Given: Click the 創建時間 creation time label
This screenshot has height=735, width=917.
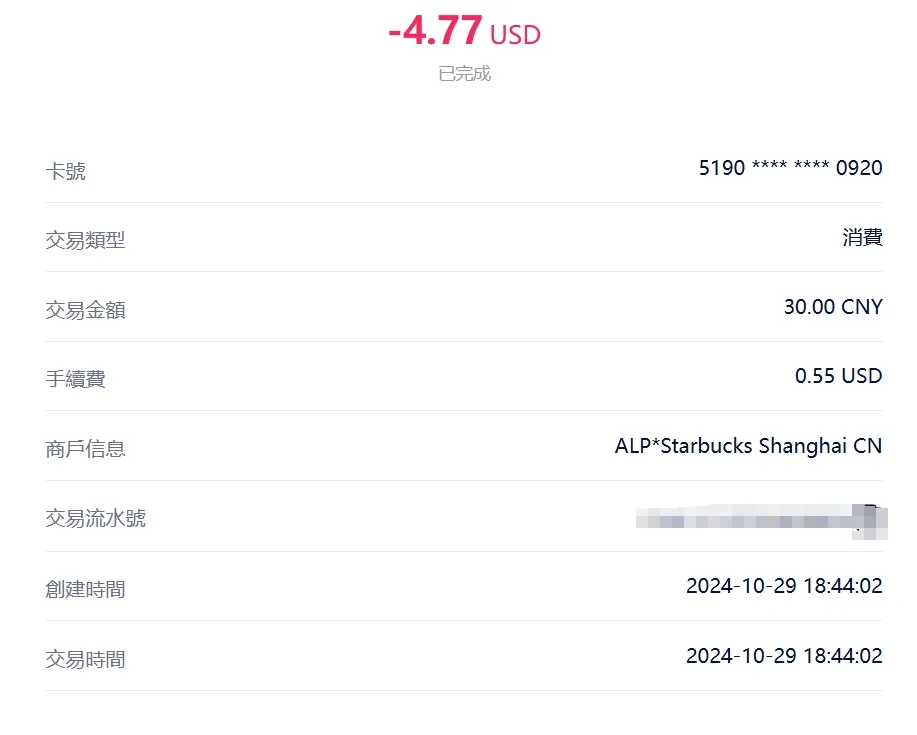Looking at the screenshot, I should coord(85,589).
